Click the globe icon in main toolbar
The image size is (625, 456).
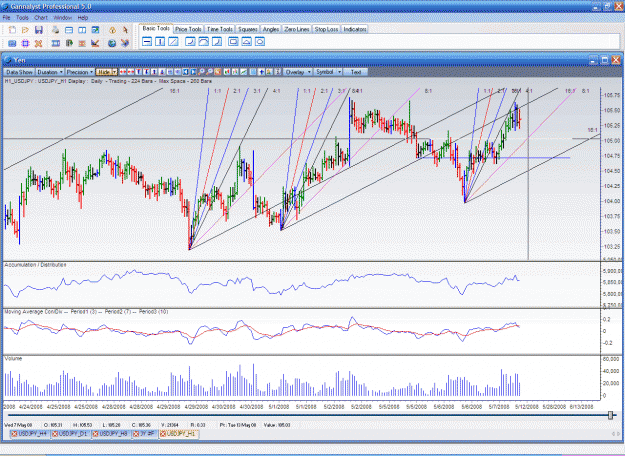coord(112,43)
